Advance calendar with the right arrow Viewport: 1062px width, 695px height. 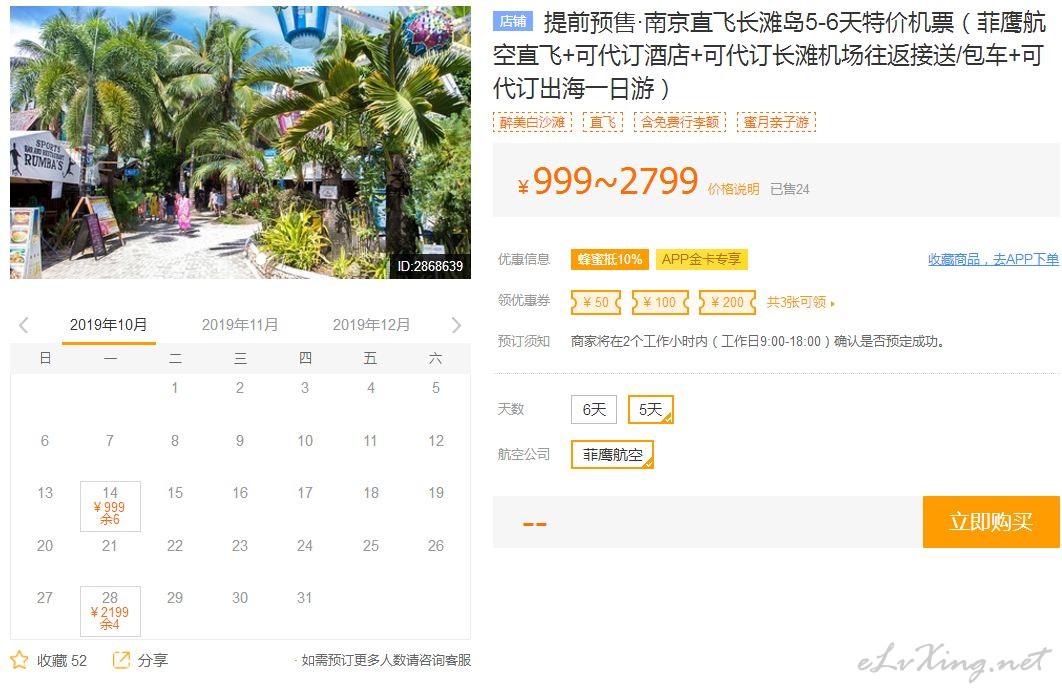(456, 325)
